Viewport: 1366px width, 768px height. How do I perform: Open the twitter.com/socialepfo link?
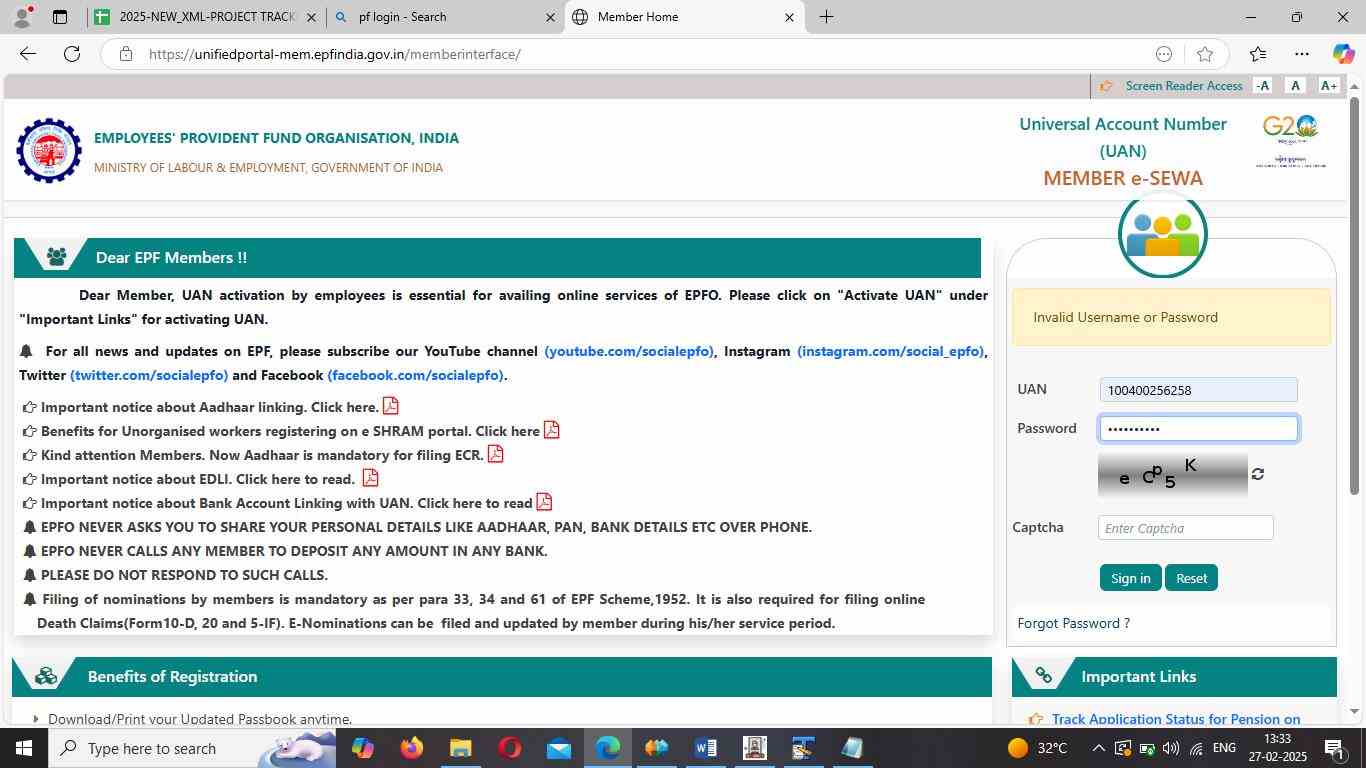tap(149, 375)
